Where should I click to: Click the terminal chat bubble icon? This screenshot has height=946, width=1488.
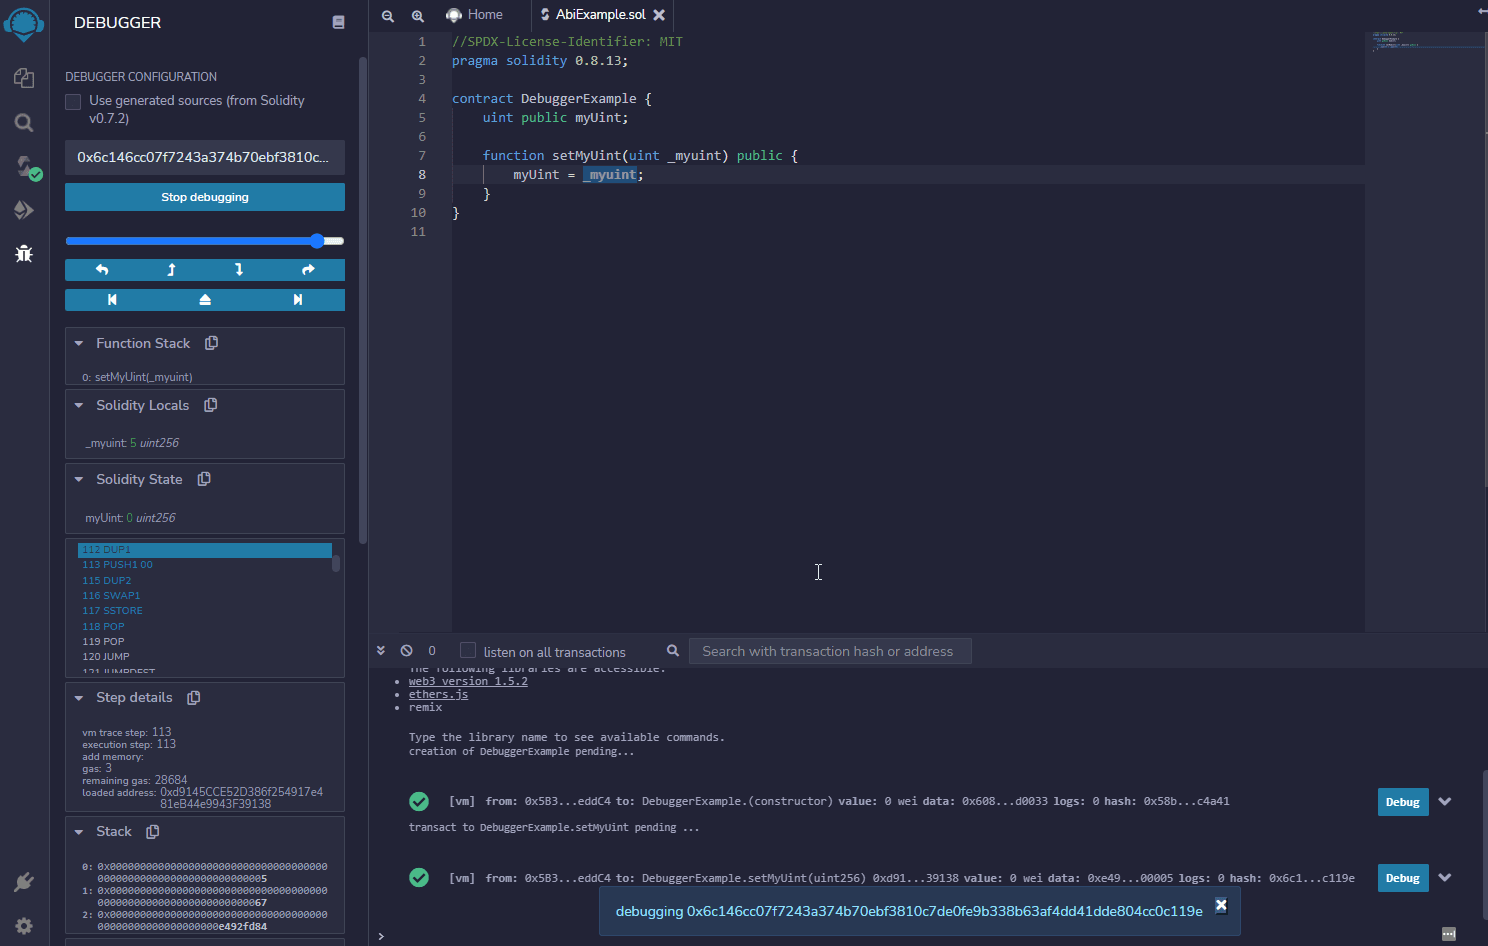[1449, 934]
